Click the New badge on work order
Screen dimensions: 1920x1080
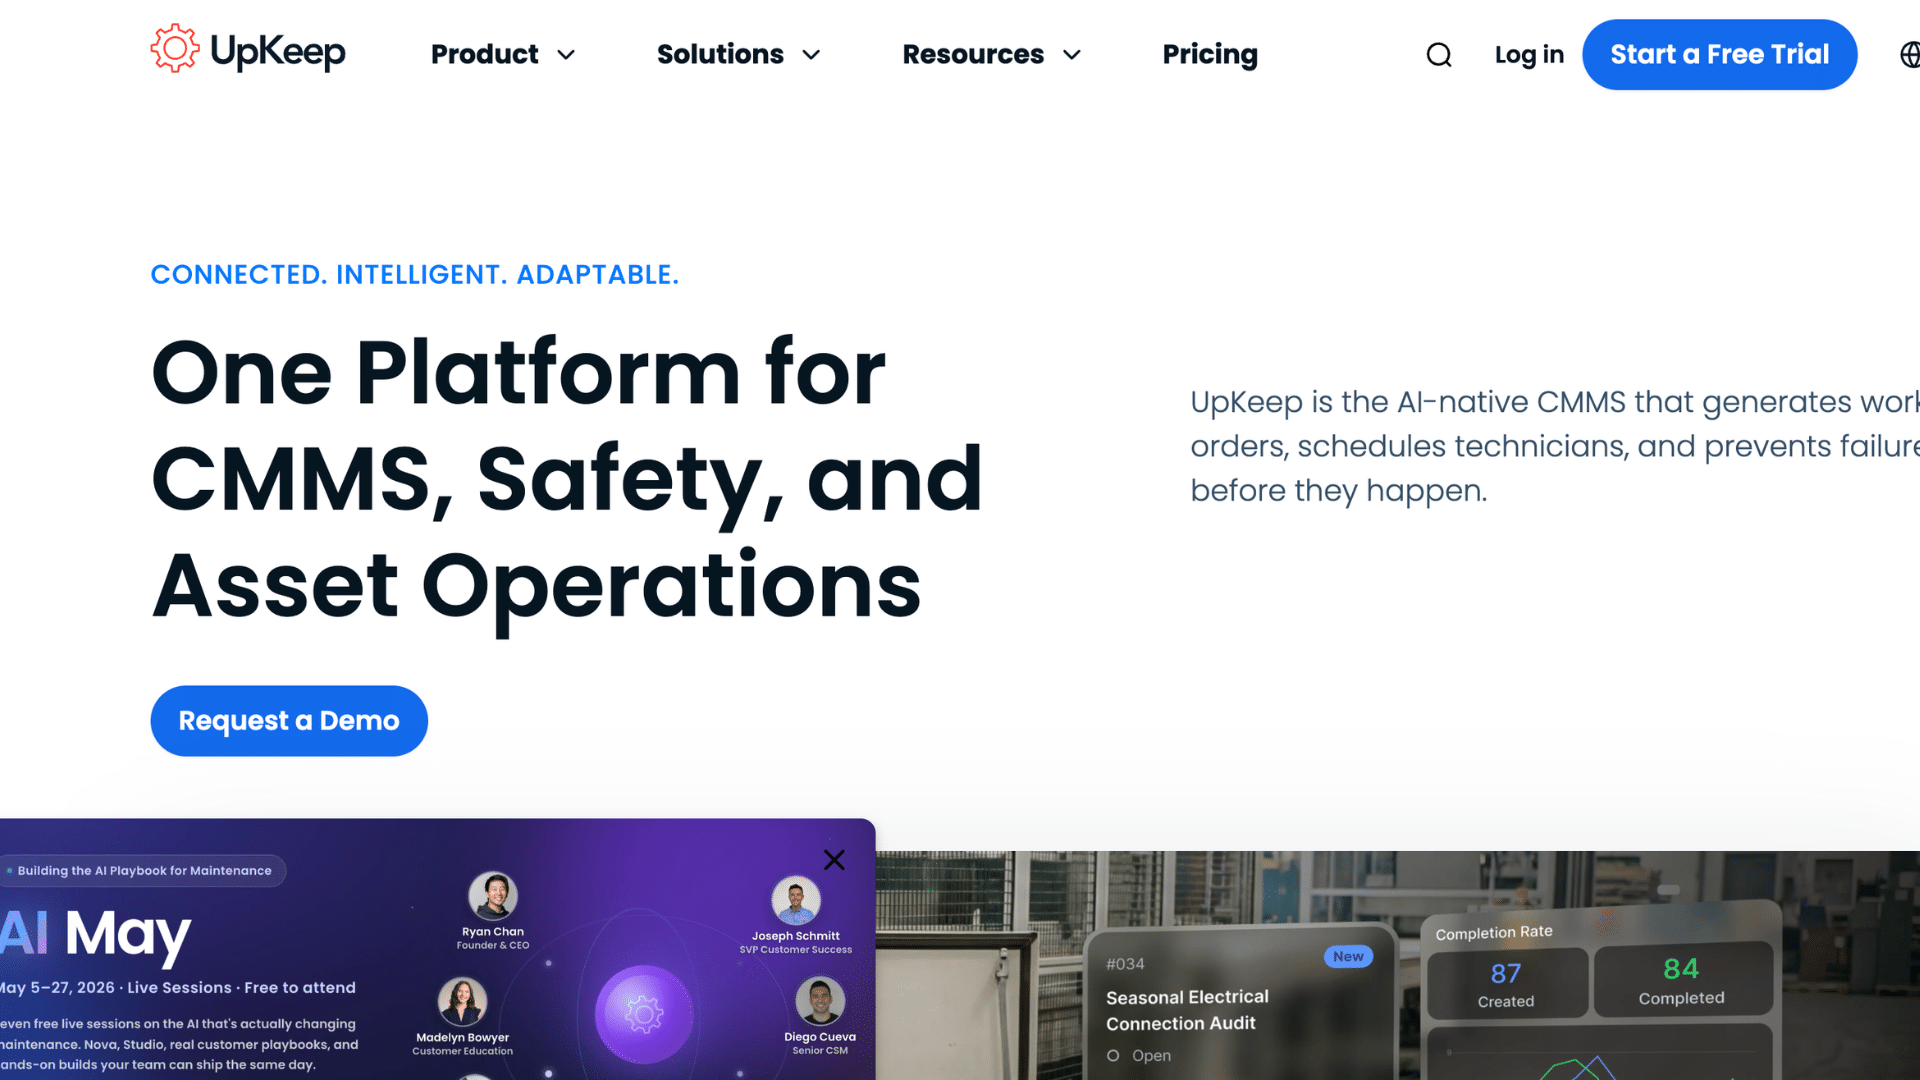[x=1348, y=956]
